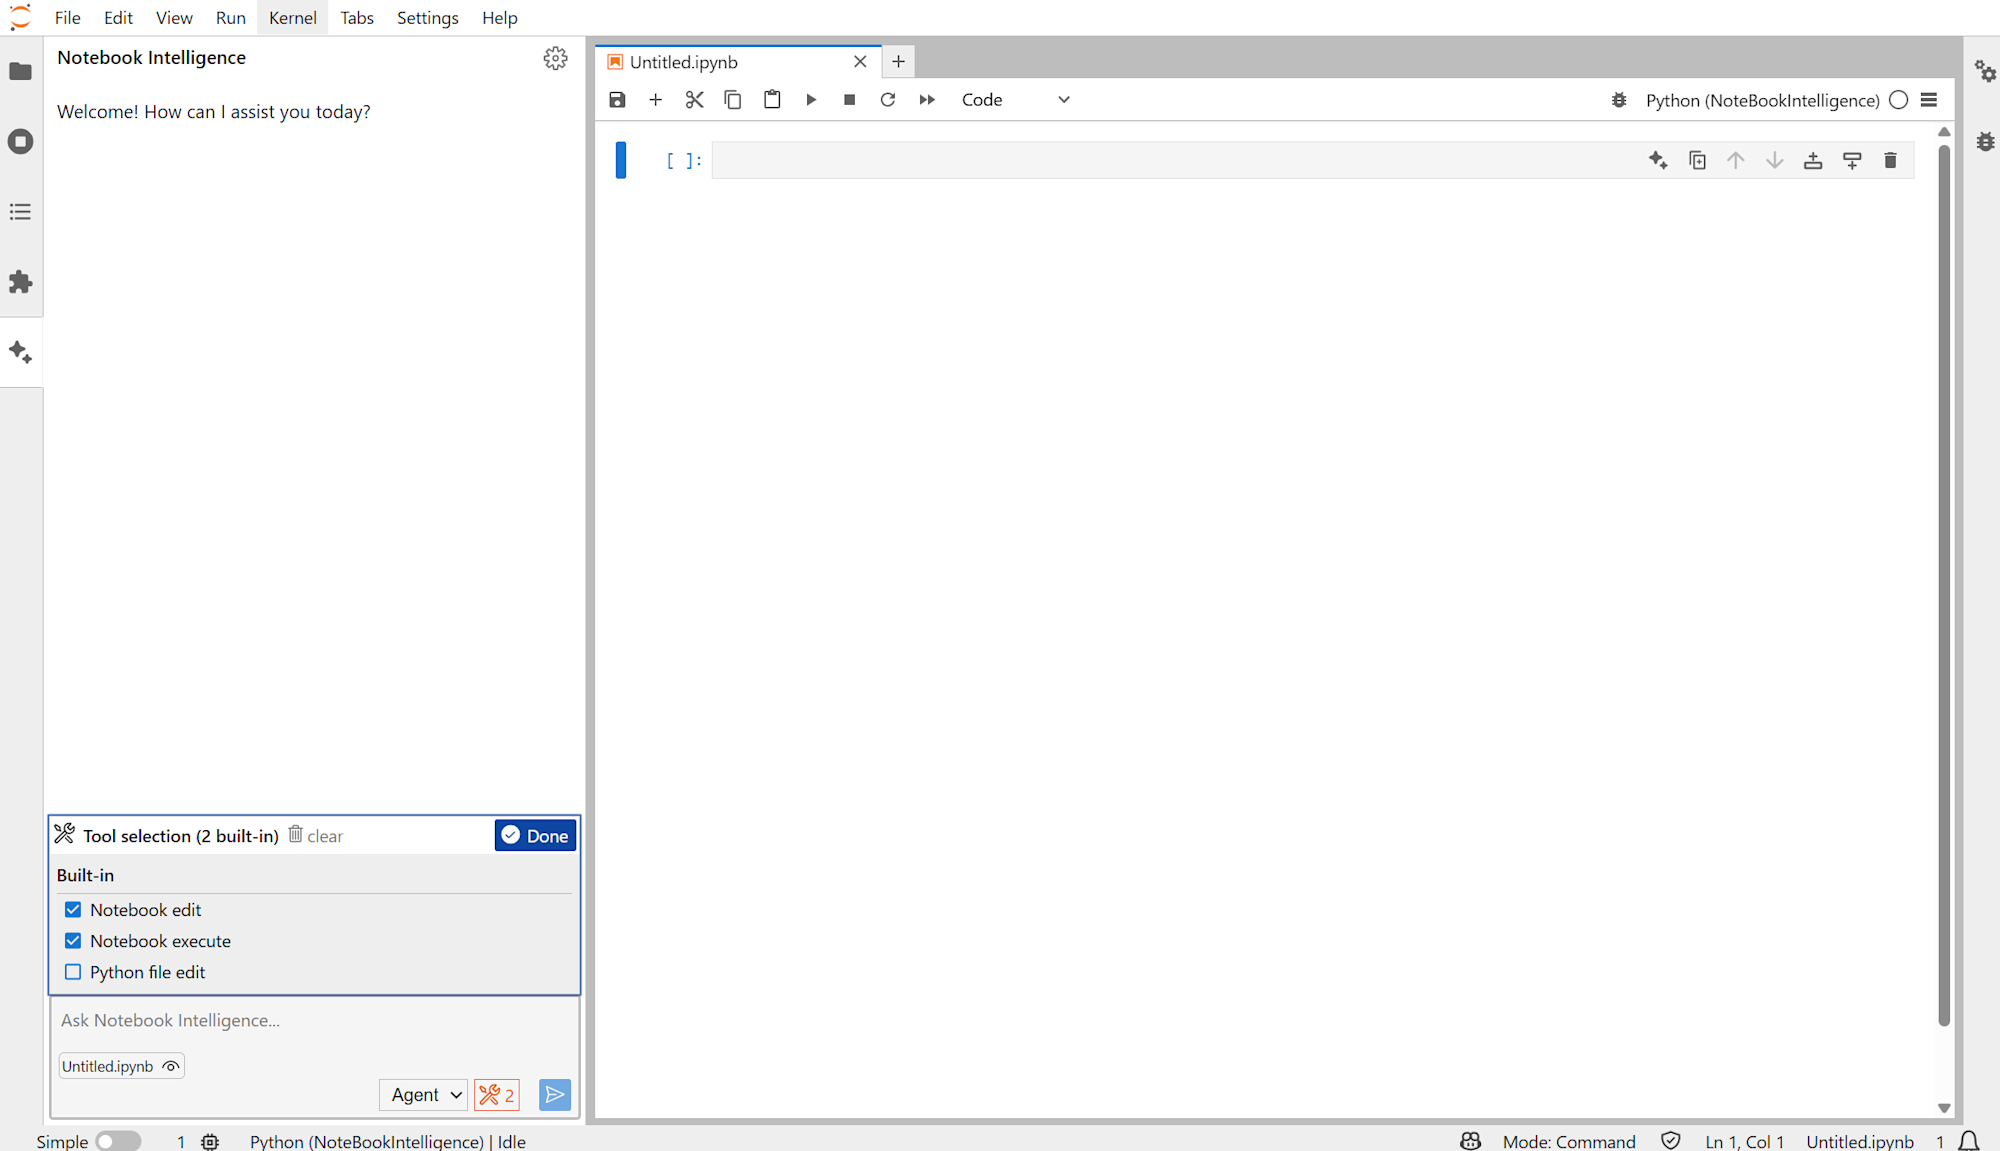
Task: Click kernel Idle status in status bar
Action: pos(387,1141)
